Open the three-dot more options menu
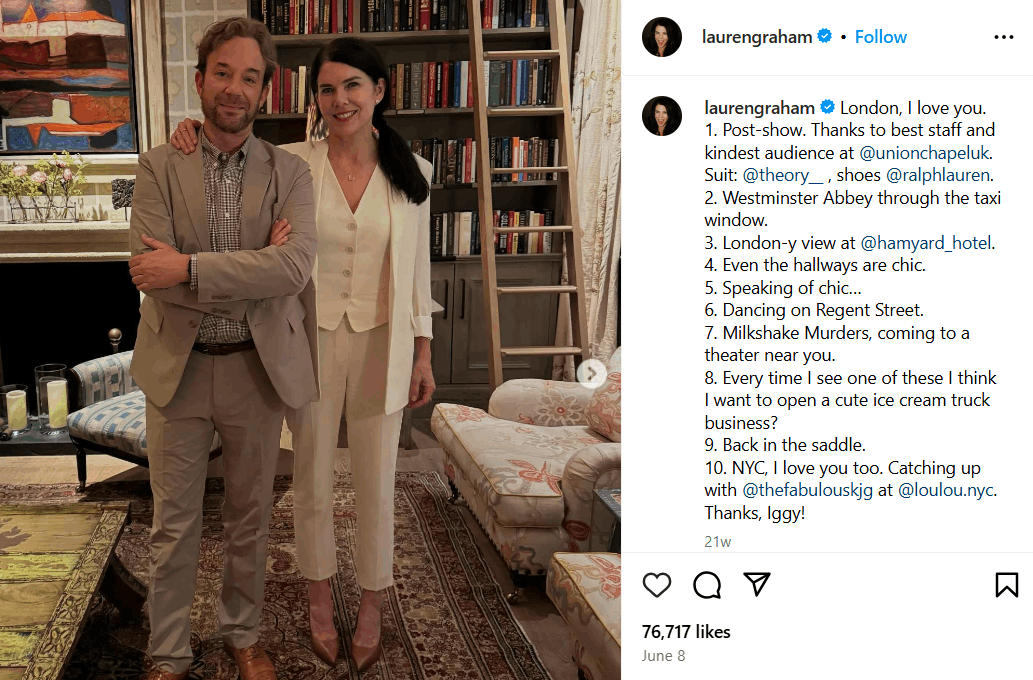 pyautogui.click(x=1003, y=37)
